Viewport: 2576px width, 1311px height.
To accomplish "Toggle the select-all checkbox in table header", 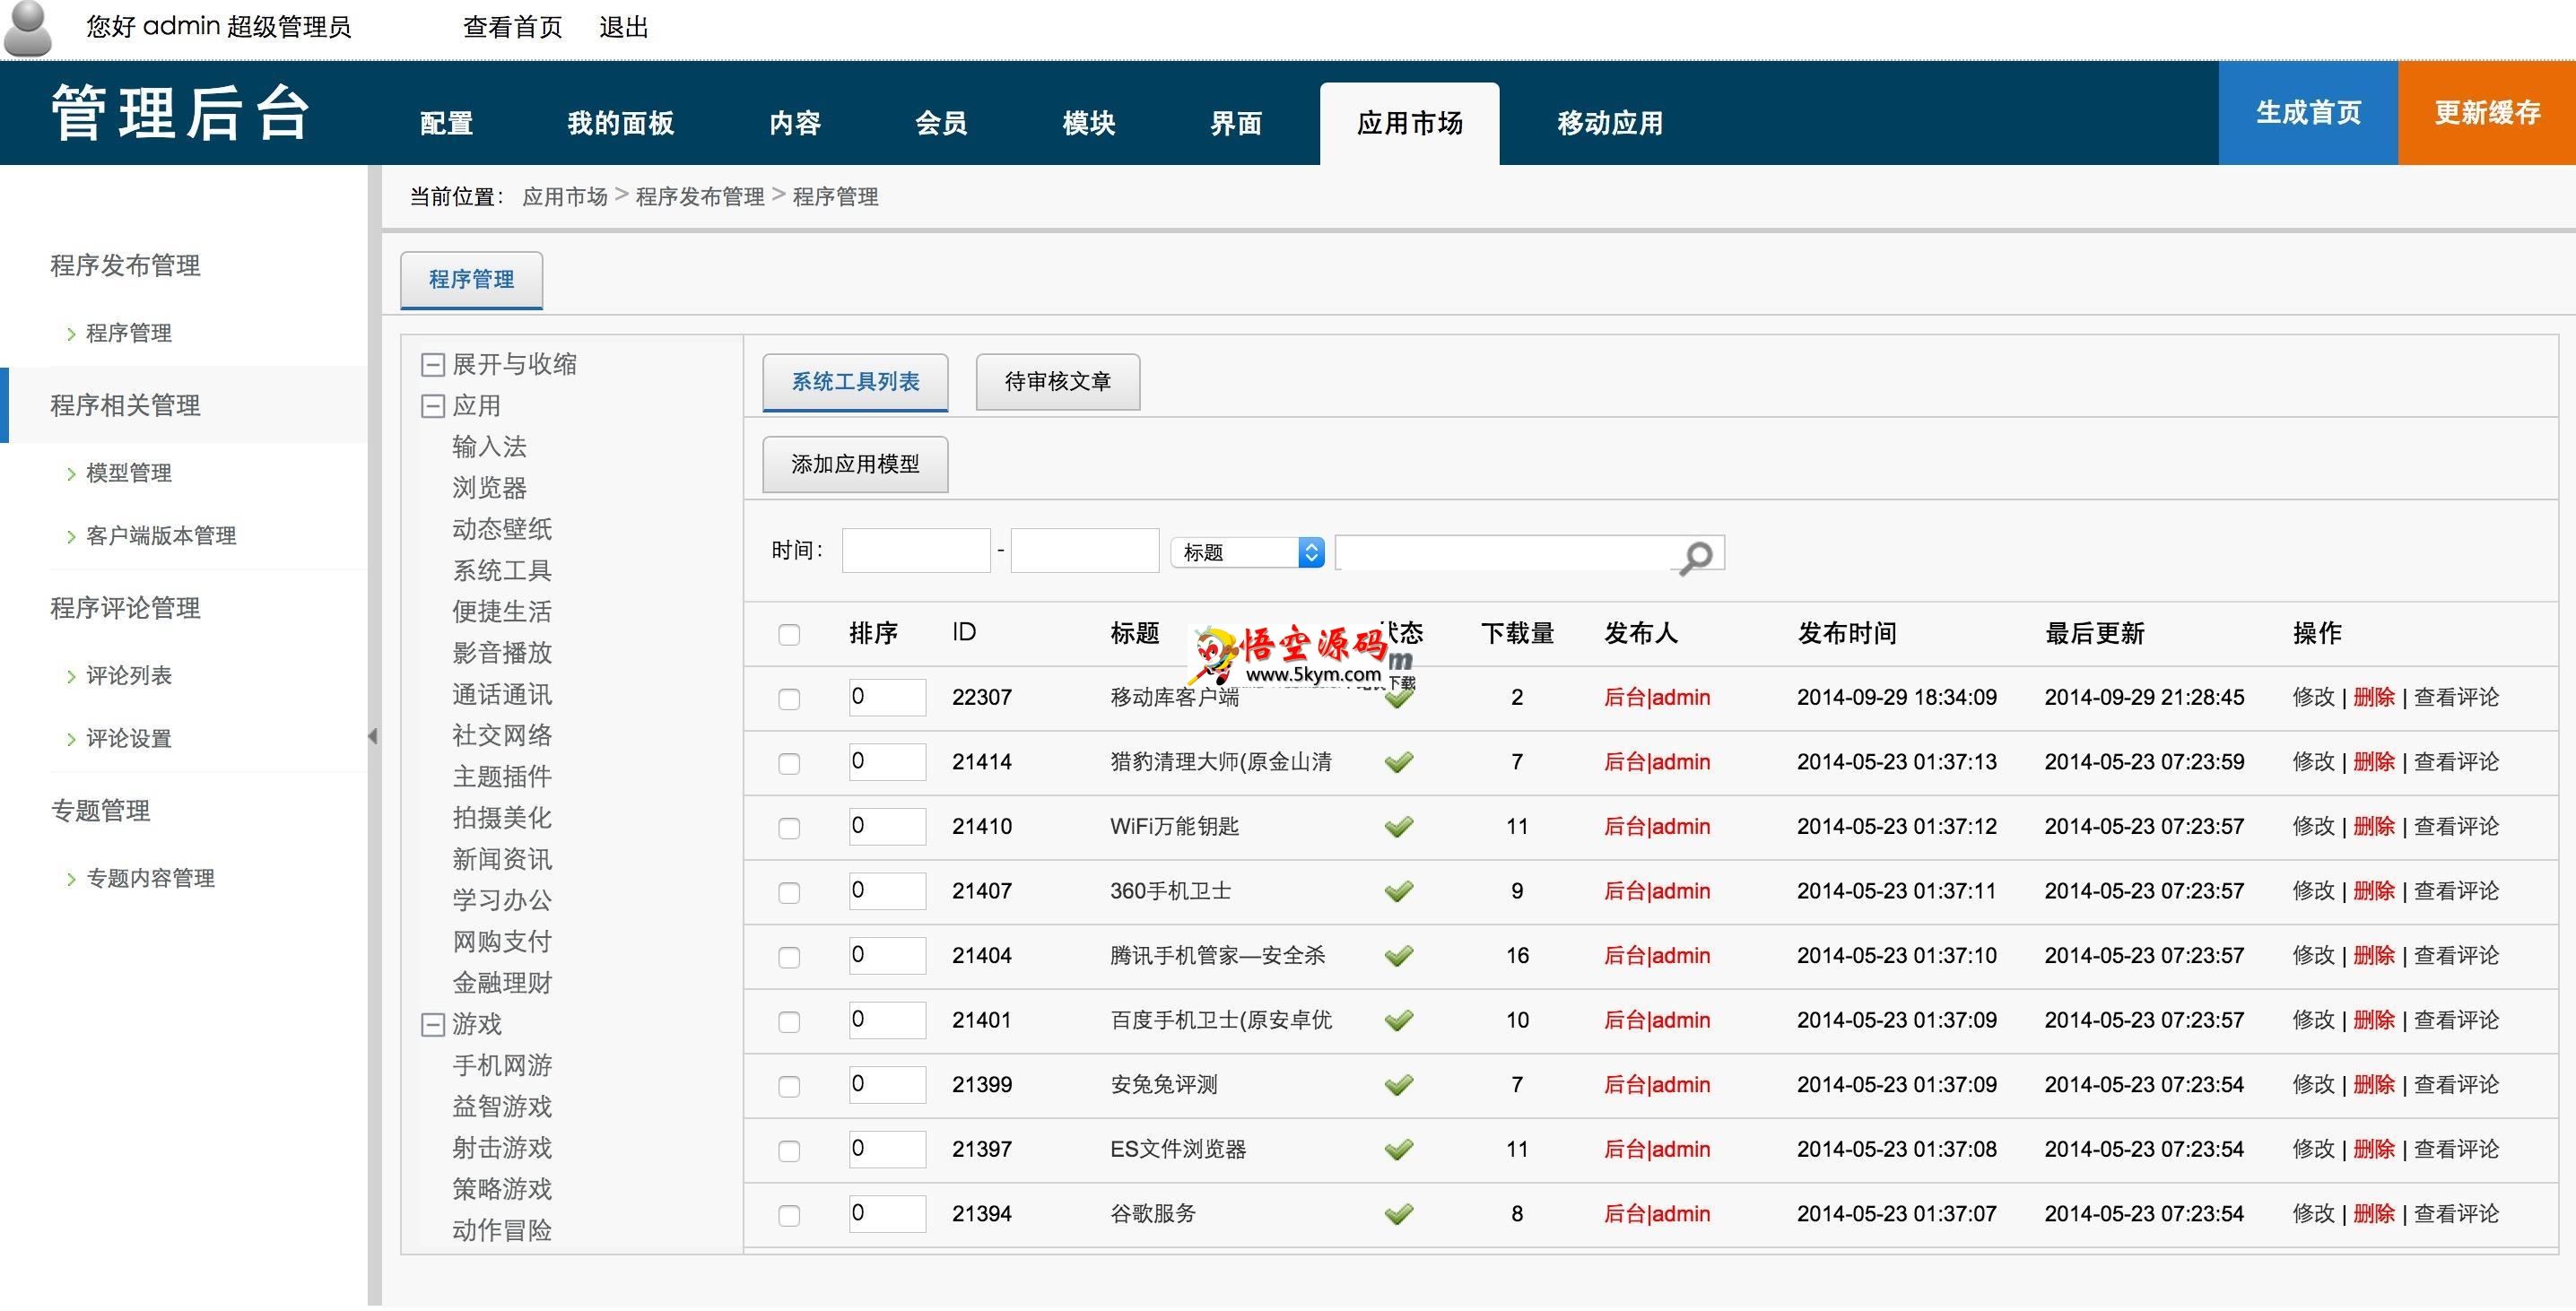I will tap(789, 635).
